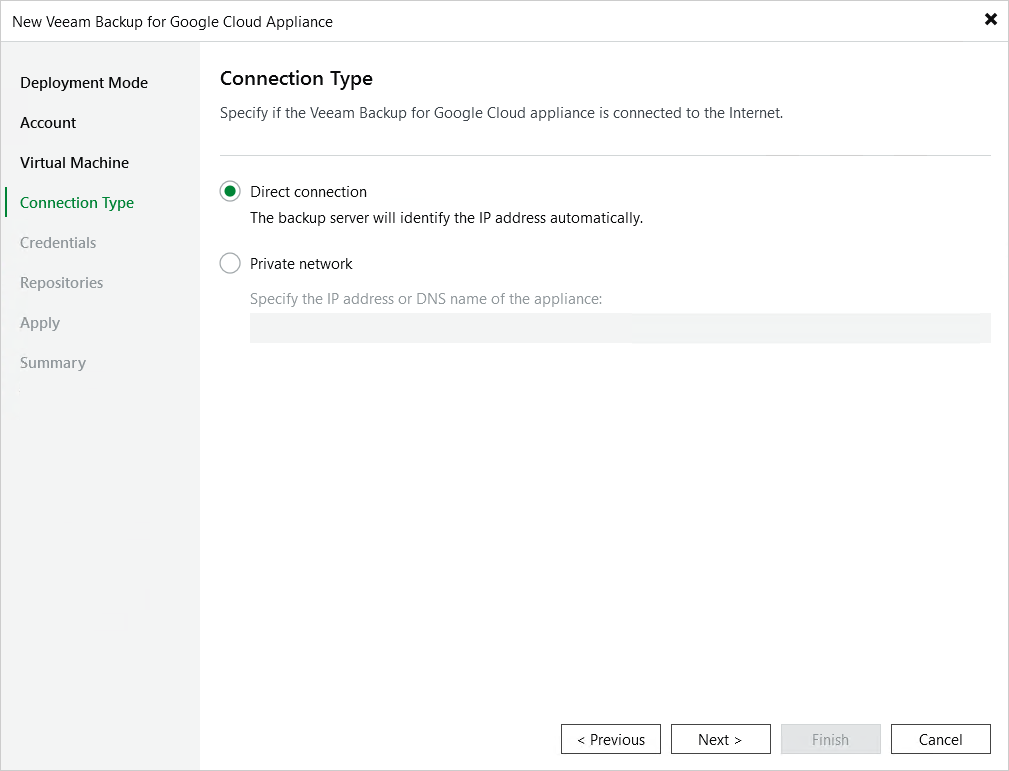Go to the Summary step
Screen dimensions: 1009x771
click(x=53, y=362)
